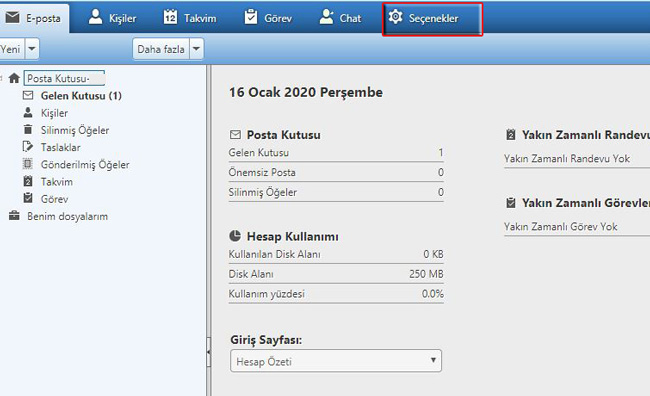The image size is (650, 396).
Task: Click the Posta Kutusu summary heading
Action: 284,135
